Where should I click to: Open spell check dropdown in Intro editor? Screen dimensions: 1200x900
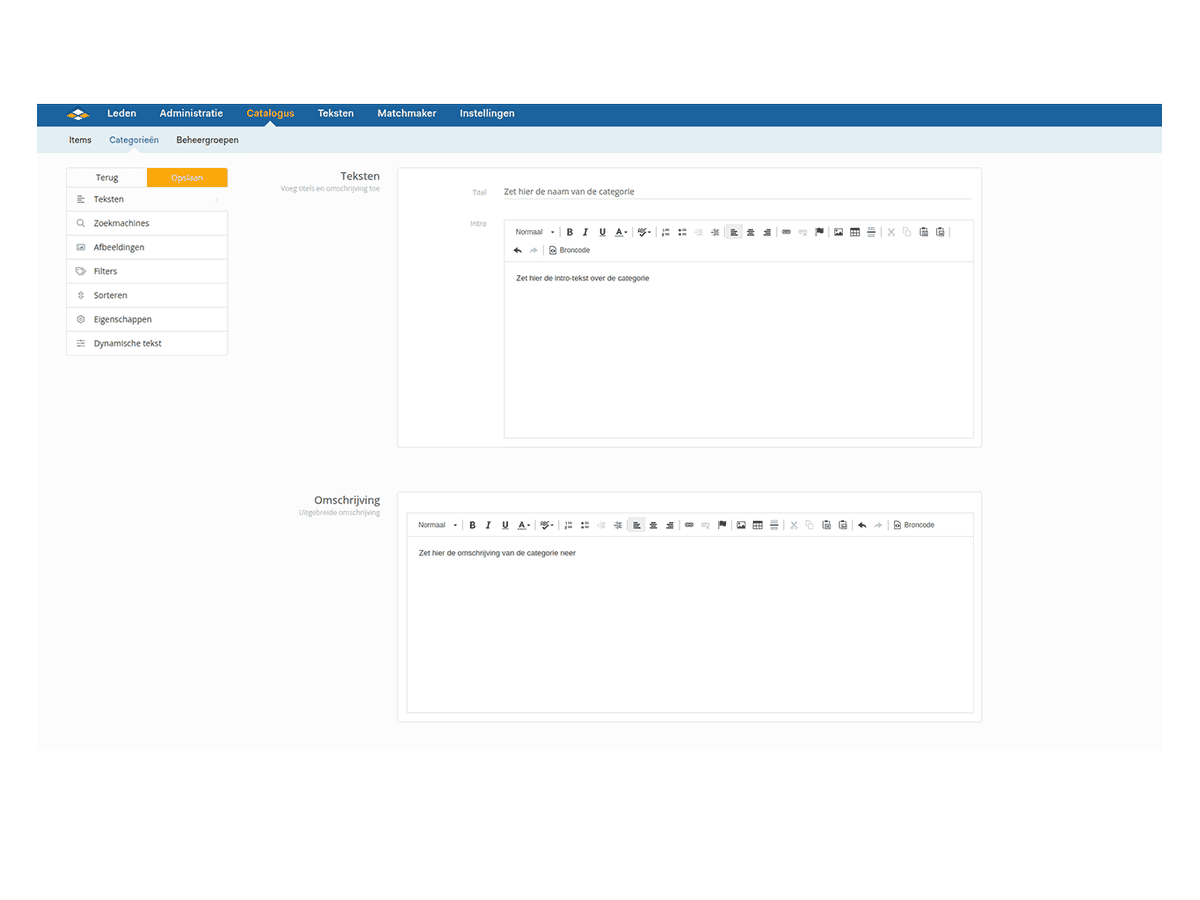(x=644, y=232)
